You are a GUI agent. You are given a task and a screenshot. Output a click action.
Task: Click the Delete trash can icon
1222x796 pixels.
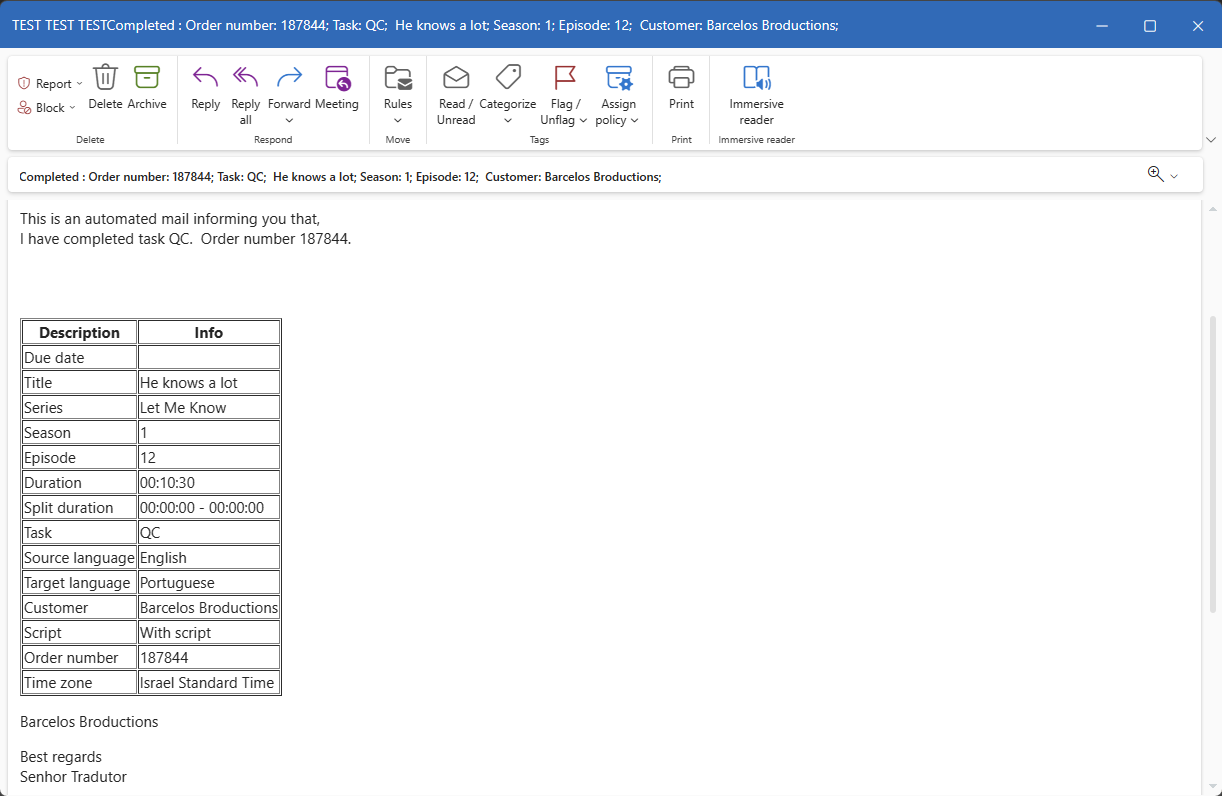coord(105,78)
